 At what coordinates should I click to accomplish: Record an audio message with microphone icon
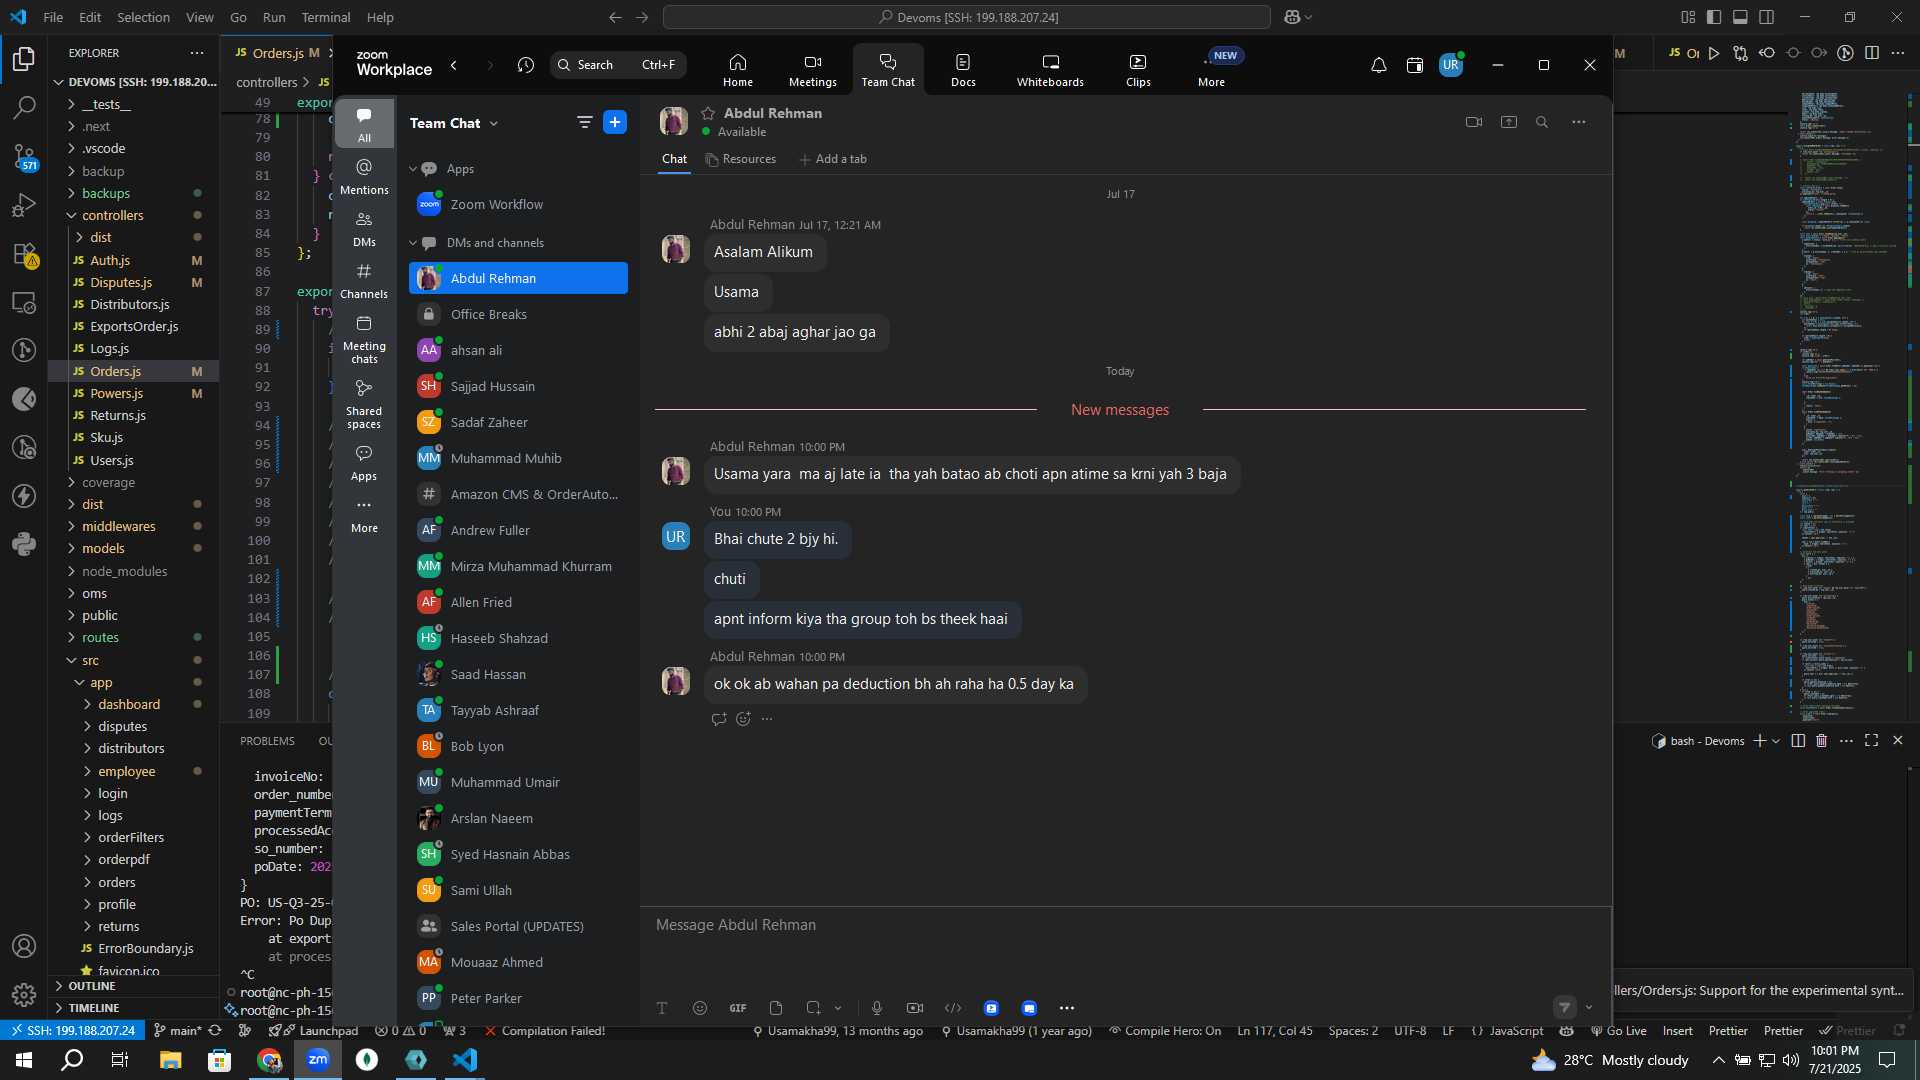click(x=877, y=1008)
